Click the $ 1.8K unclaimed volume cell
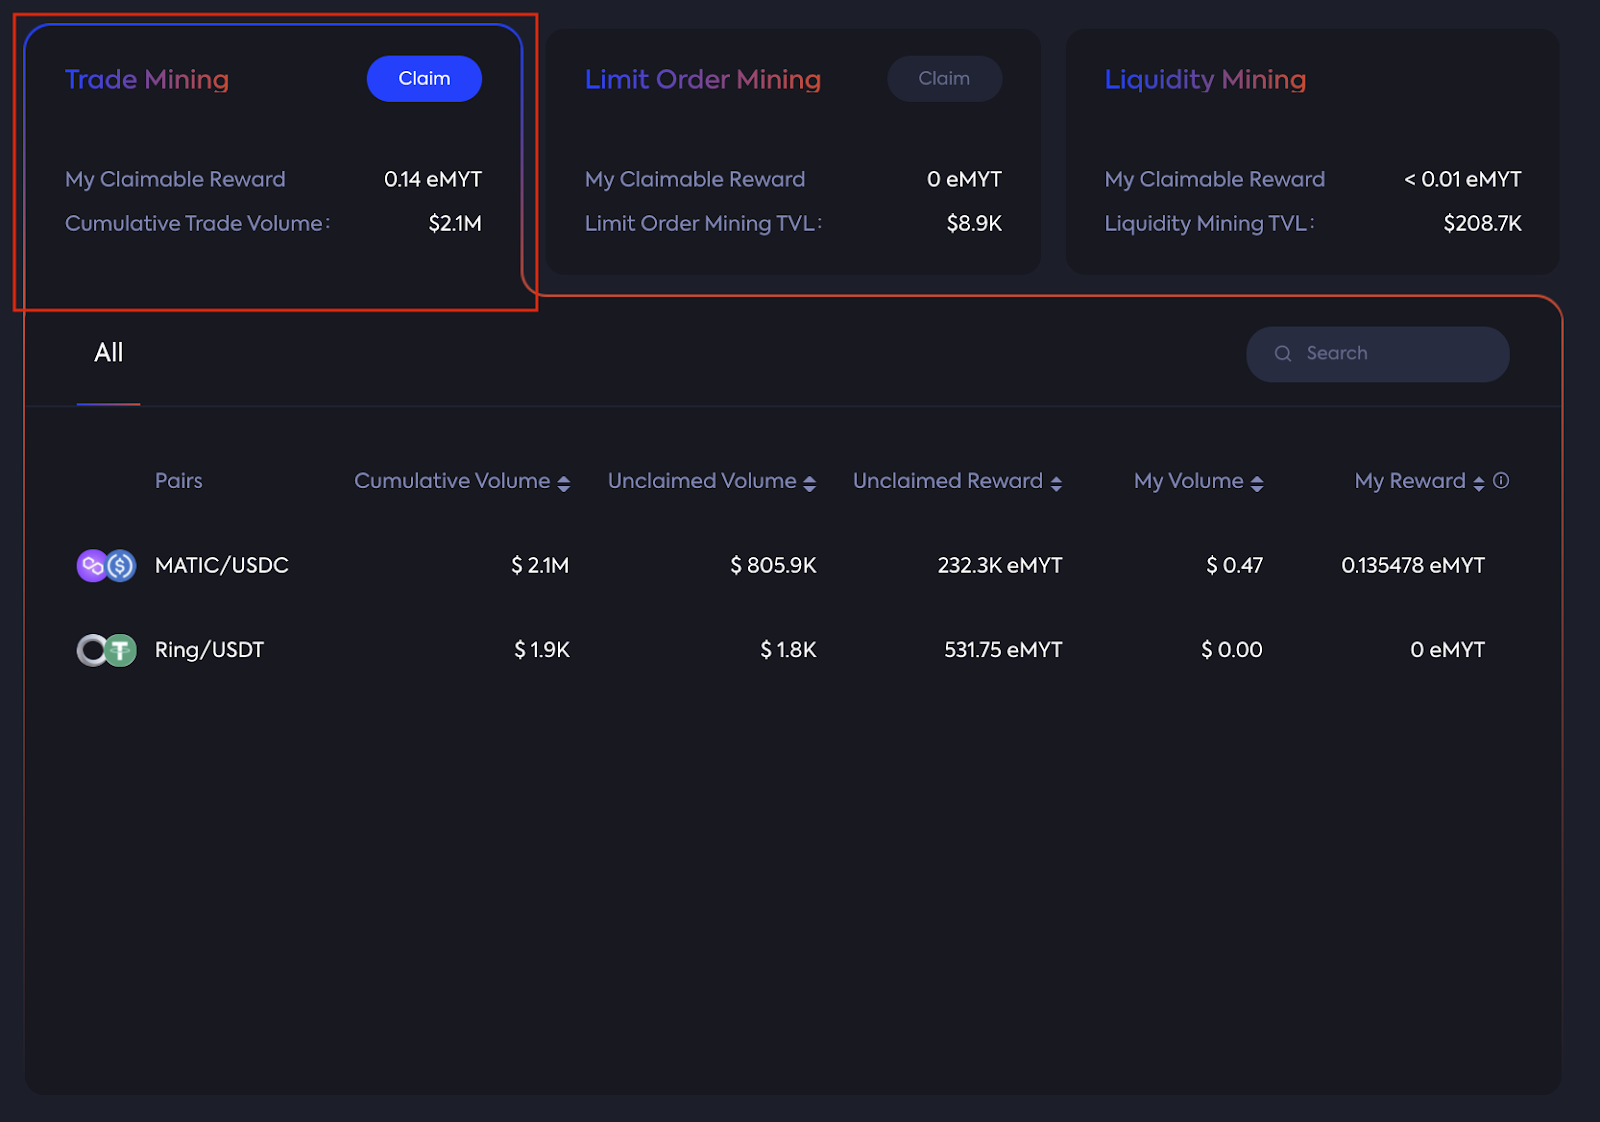1600x1122 pixels. (x=788, y=650)
